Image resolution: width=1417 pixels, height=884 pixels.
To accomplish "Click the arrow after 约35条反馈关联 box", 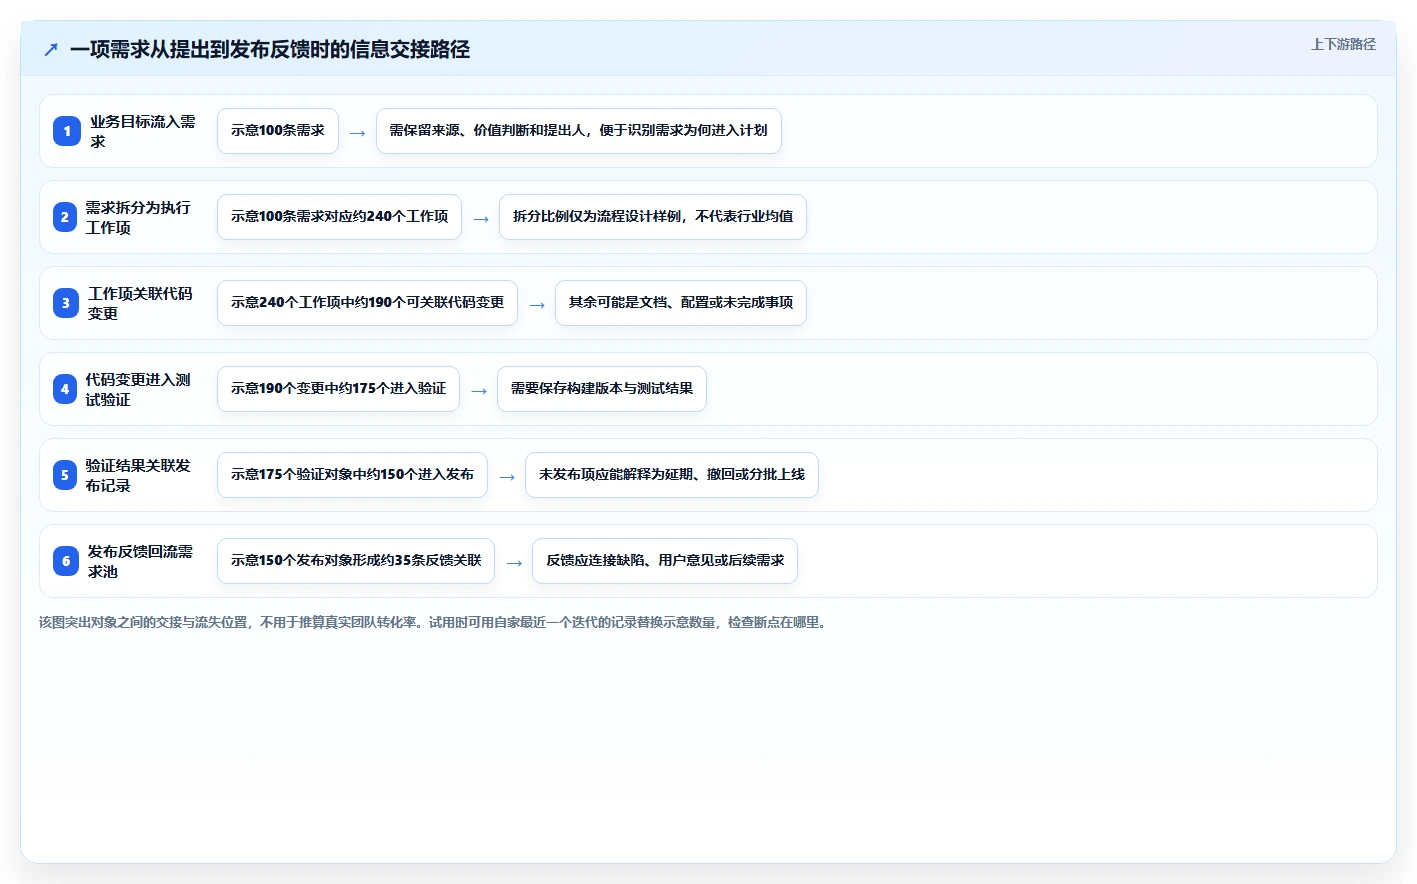I will tap(514, 563).
